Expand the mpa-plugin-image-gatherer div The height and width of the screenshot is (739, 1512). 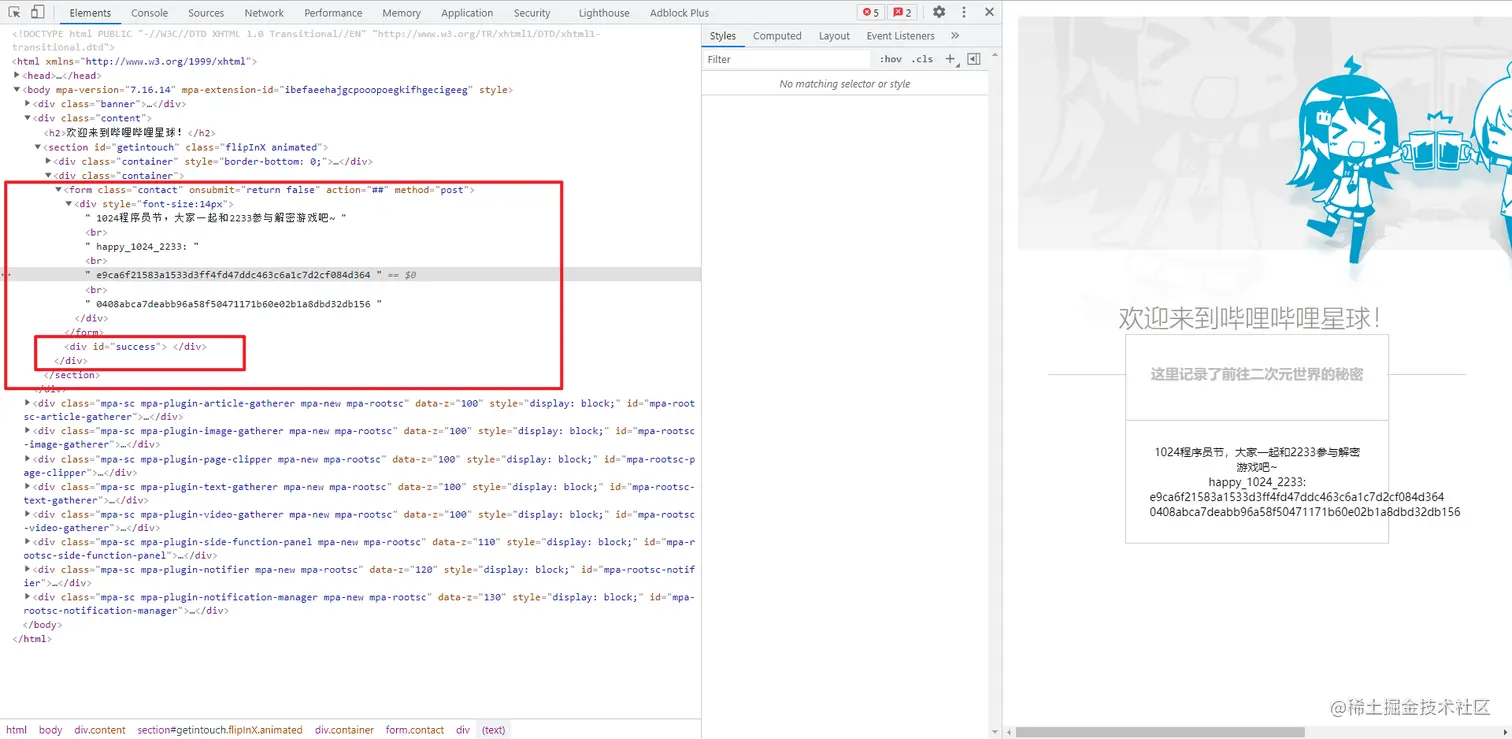28,431
